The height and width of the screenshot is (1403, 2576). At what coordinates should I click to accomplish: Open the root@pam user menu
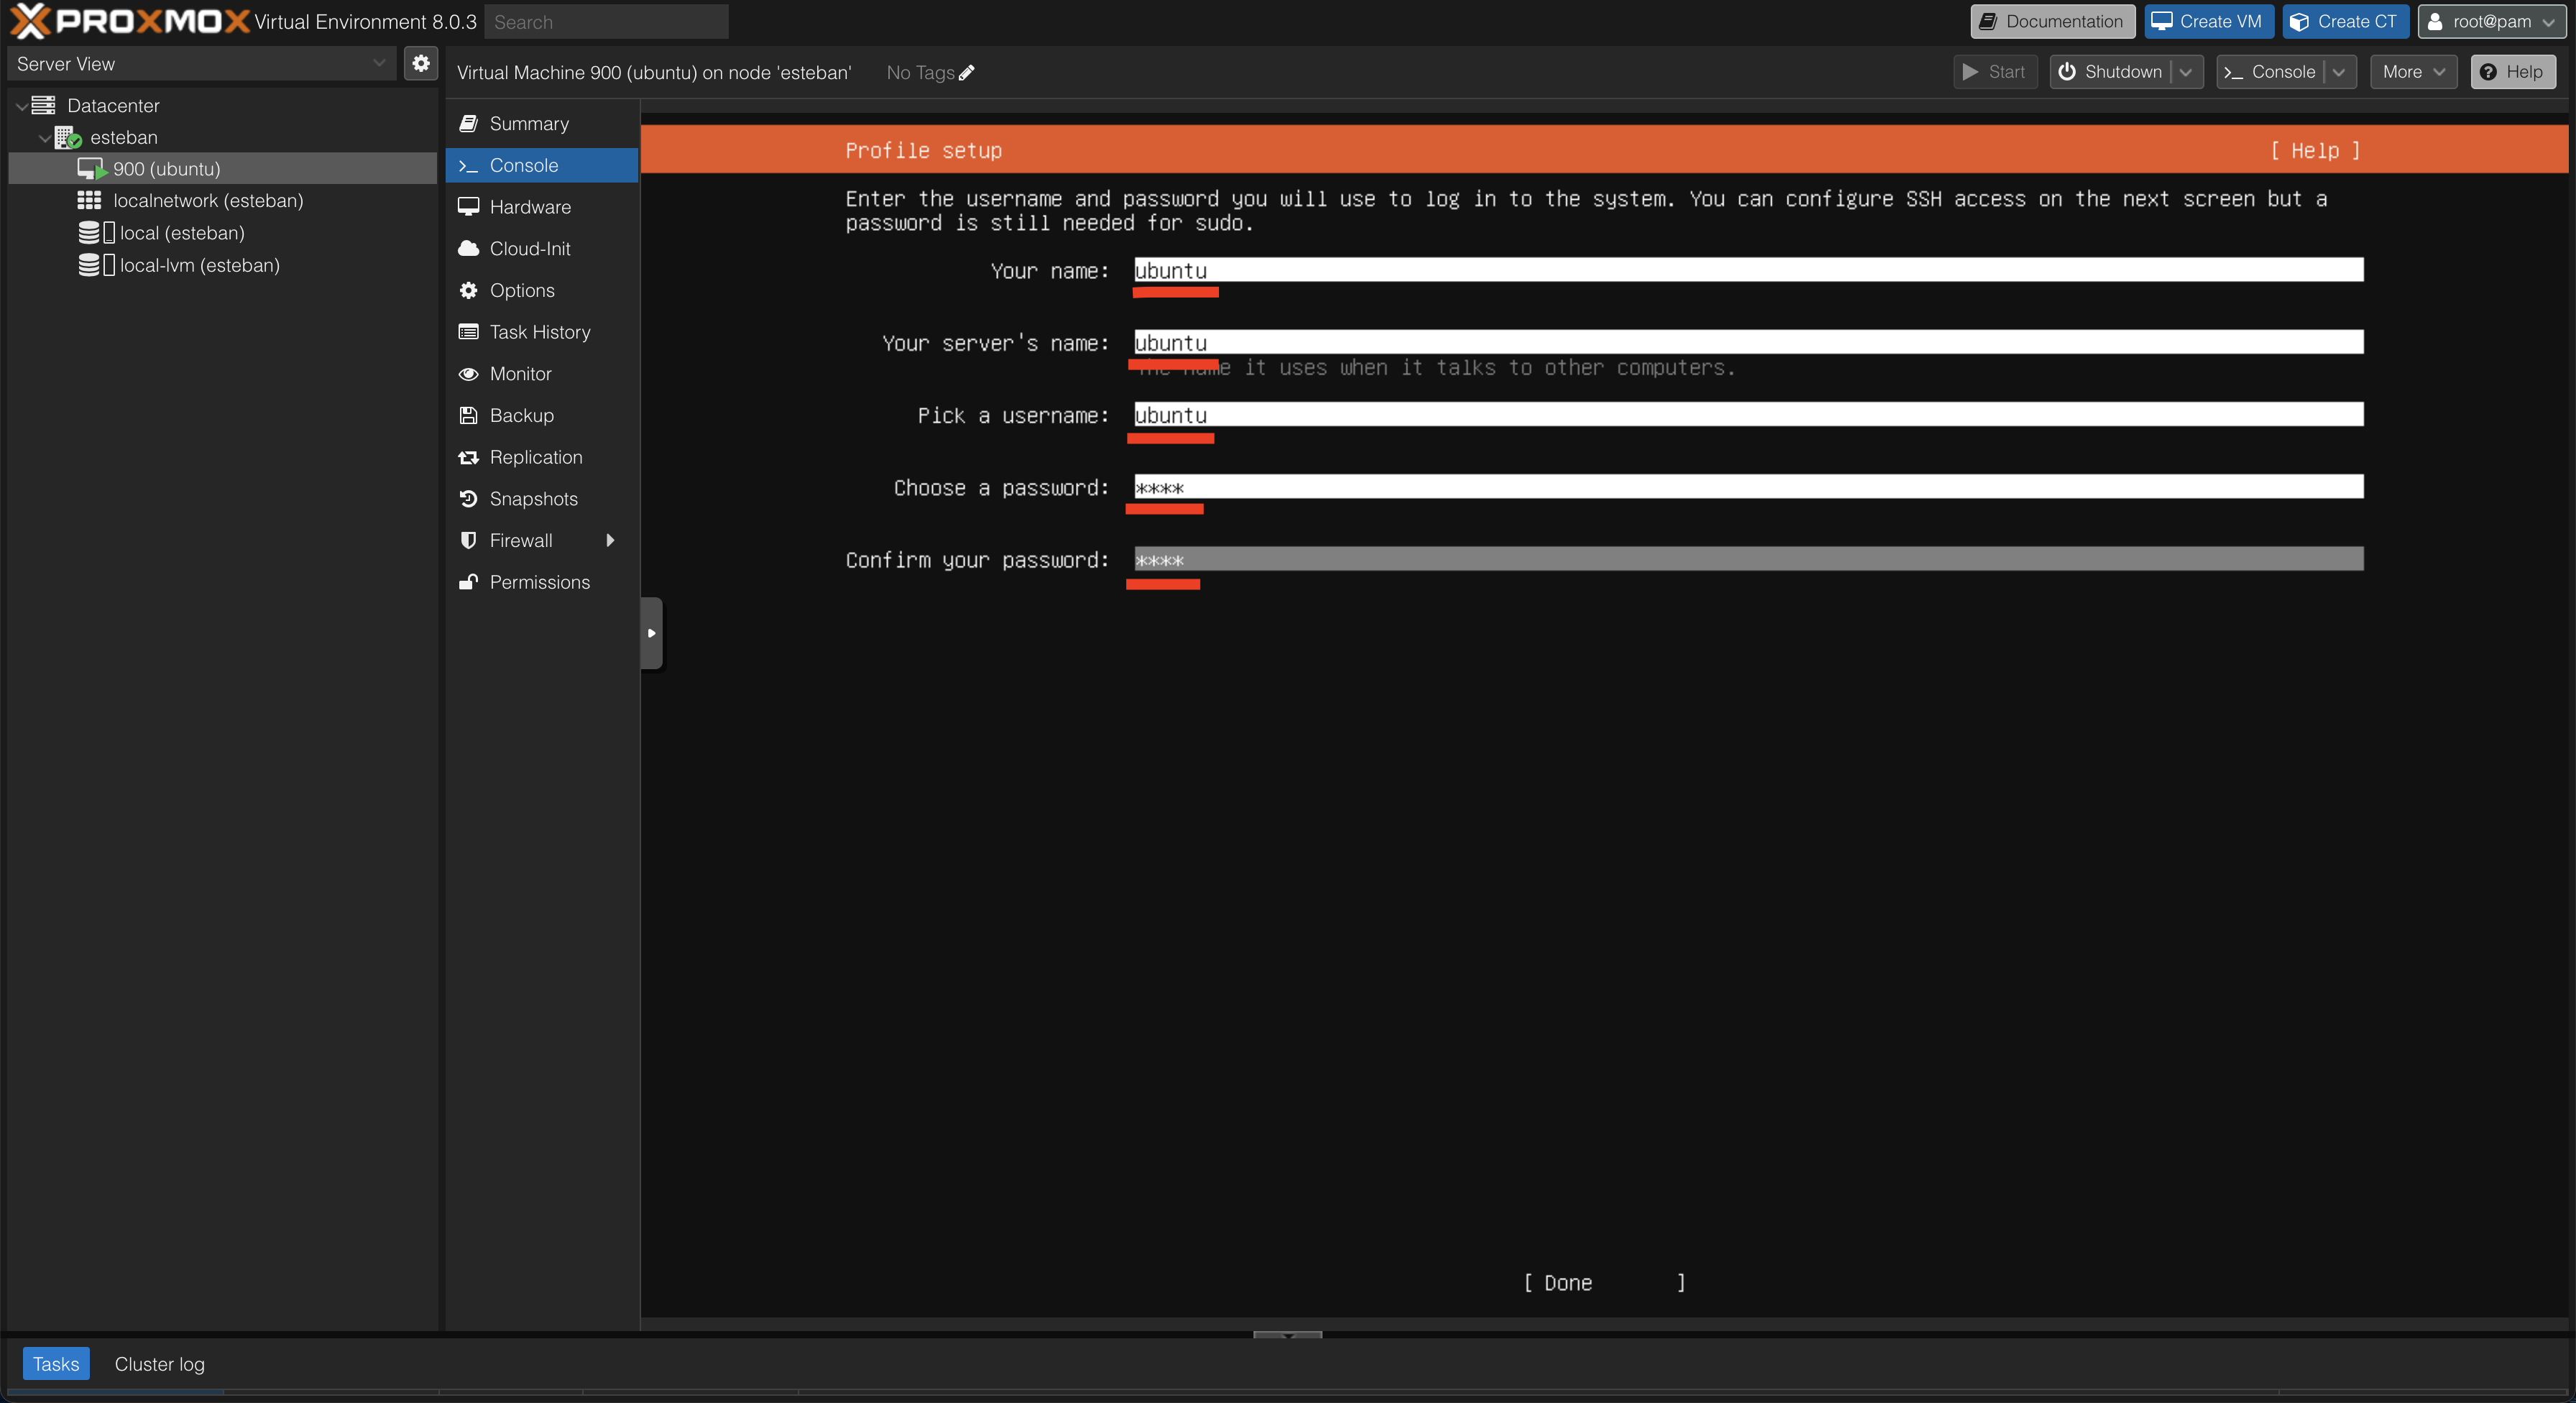coord(2492,21)
